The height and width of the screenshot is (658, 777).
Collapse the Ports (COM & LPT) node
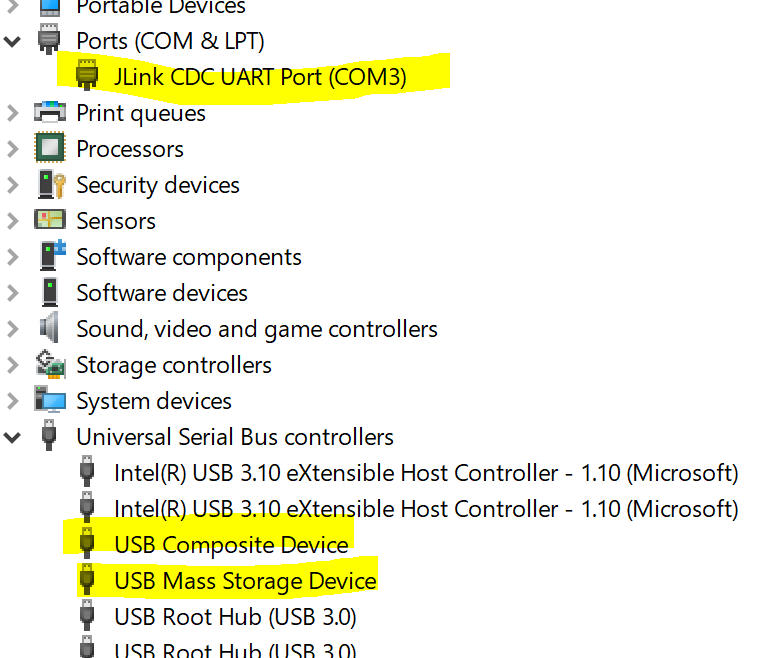click(x=12, y=41)
